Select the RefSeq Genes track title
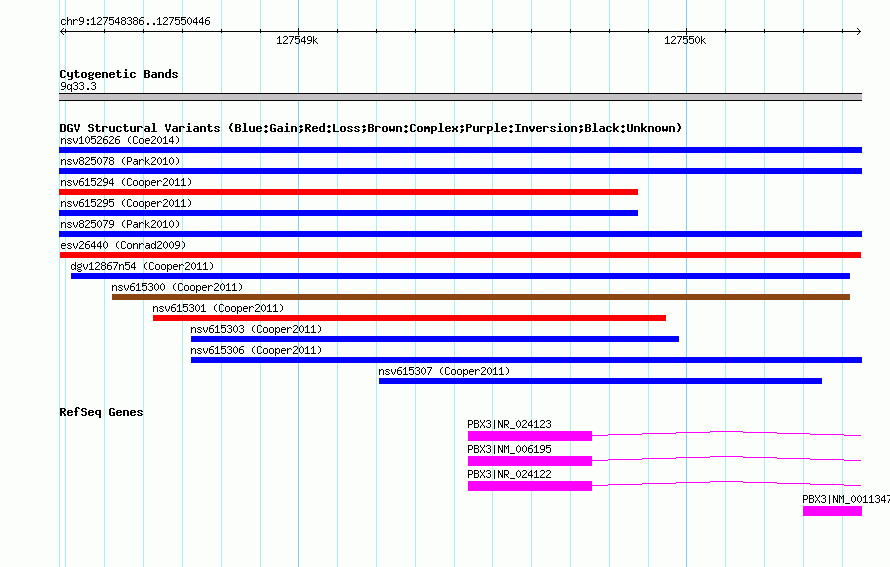Viewport: 890px width, 567px height. click(102, 412)
